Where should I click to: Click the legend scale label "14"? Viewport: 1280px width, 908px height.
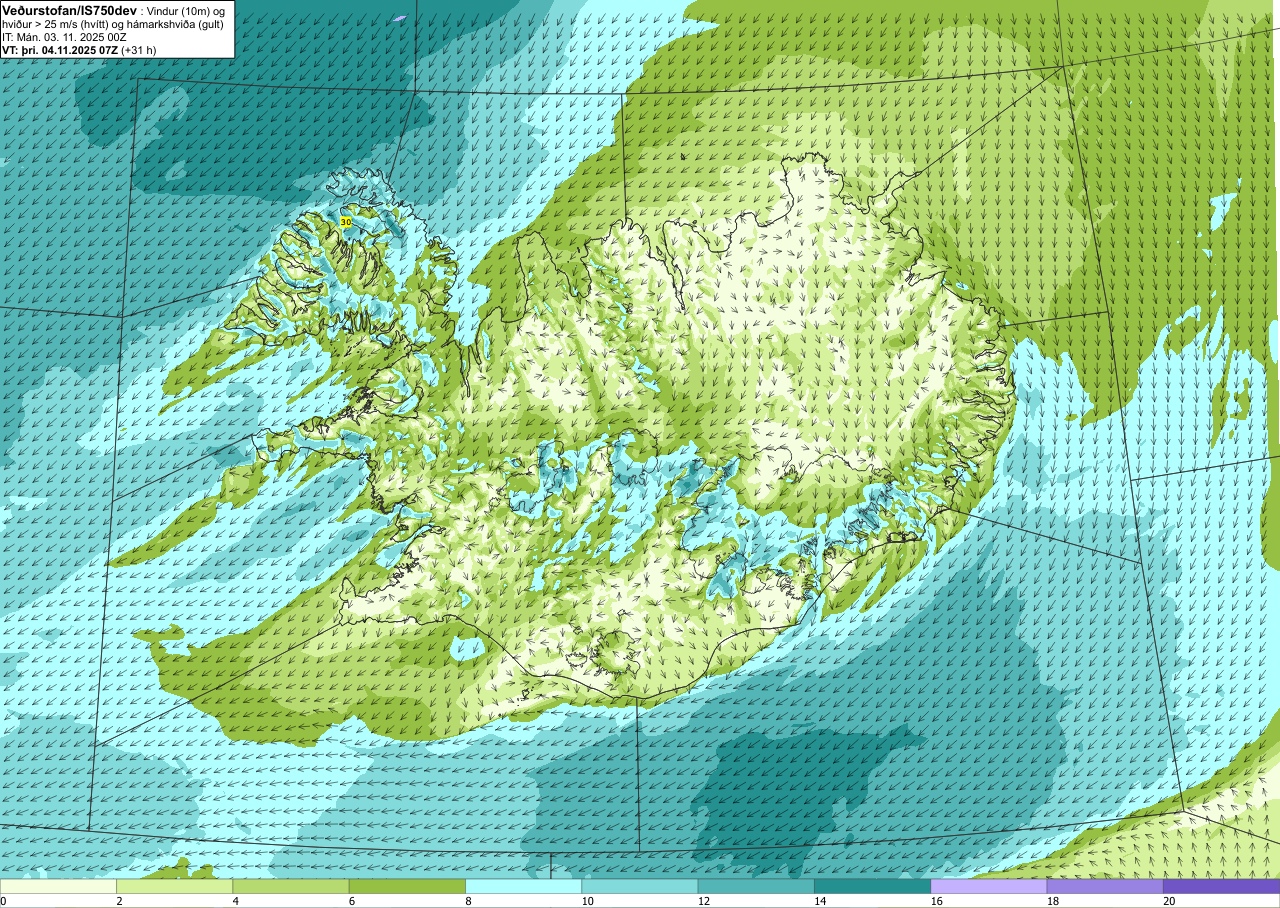click(x=819, y=901)
